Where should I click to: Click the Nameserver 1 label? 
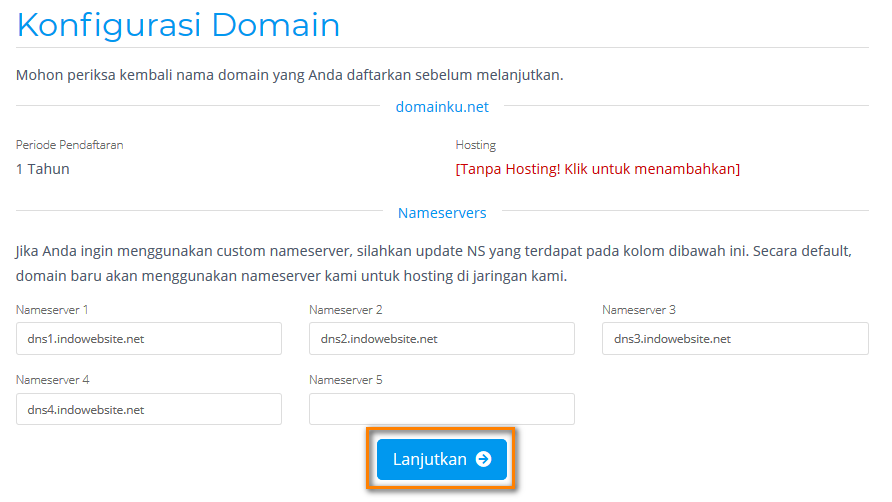[x=53, y=310]
